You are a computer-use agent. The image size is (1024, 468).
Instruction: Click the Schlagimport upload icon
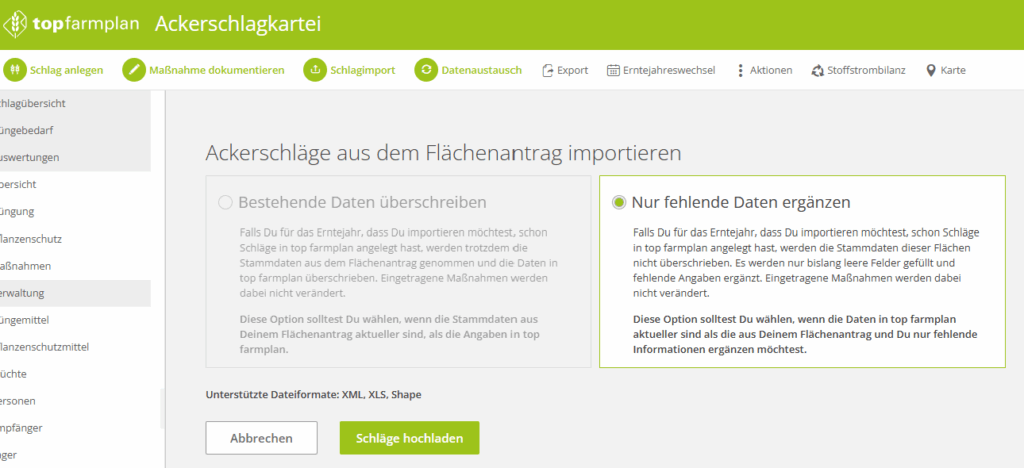coord(315,70)
